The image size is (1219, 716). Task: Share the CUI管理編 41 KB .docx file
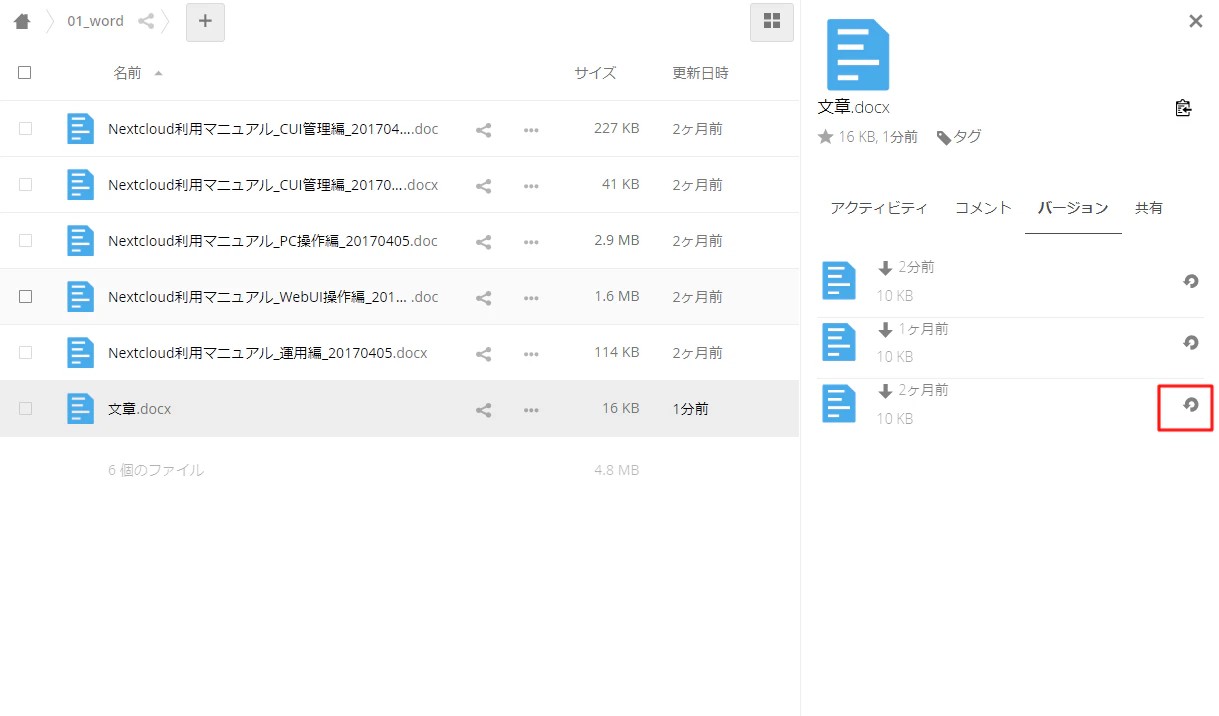pyautogui.click(x=483, y=185)
